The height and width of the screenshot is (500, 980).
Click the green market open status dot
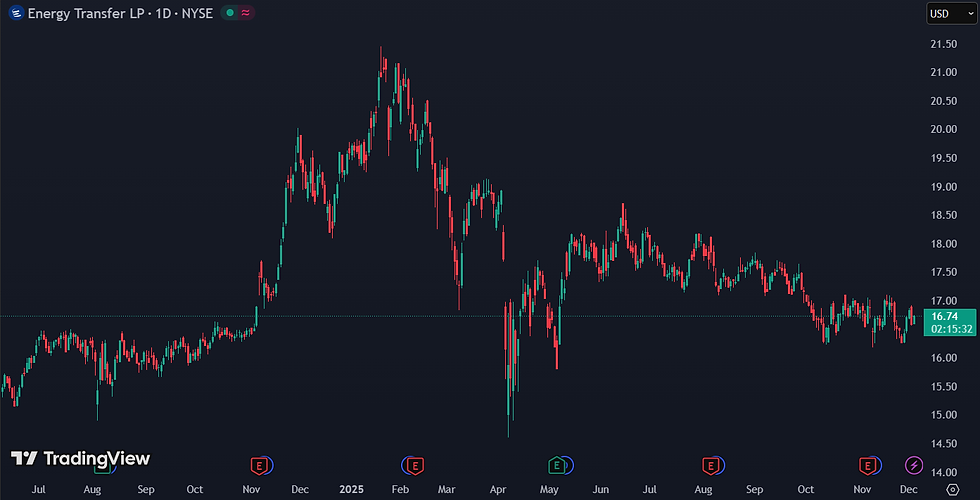[x=231, y=12]
